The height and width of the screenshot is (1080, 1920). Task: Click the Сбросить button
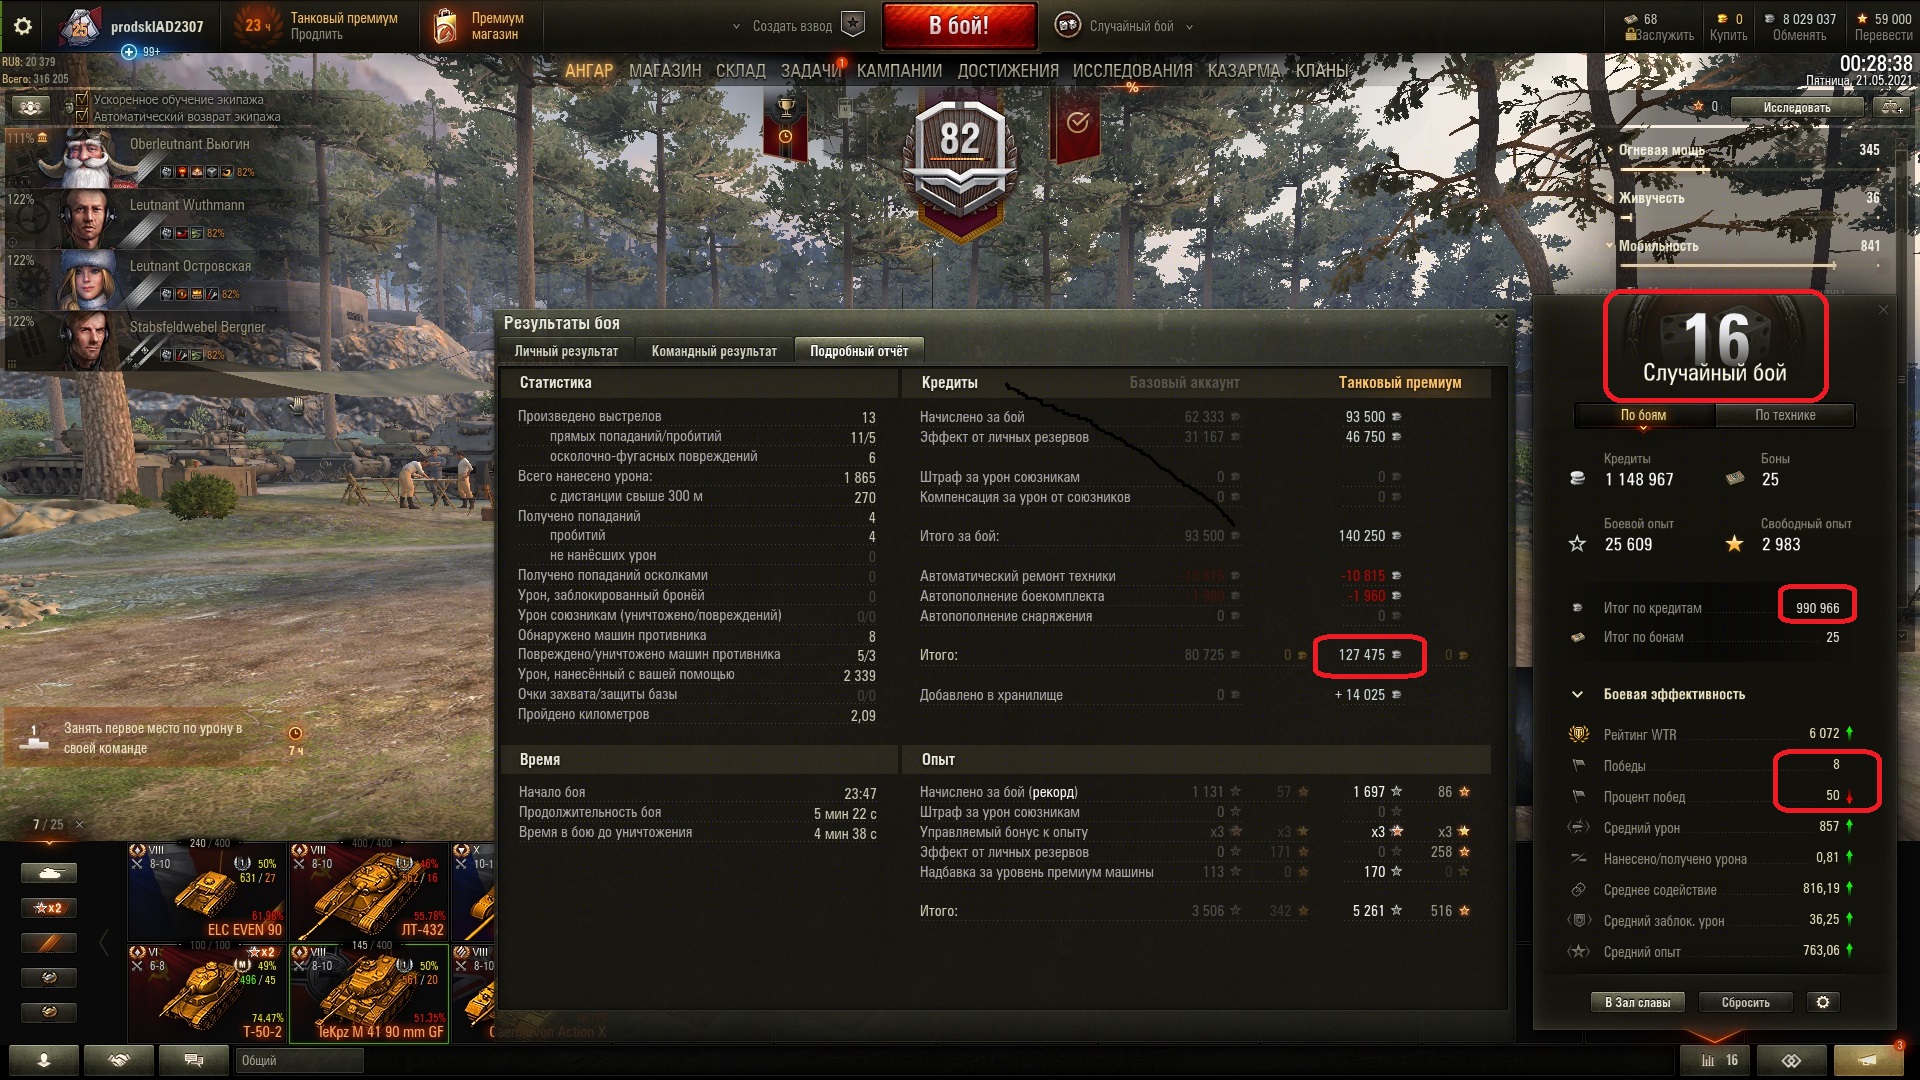tap(1745, 1002)
